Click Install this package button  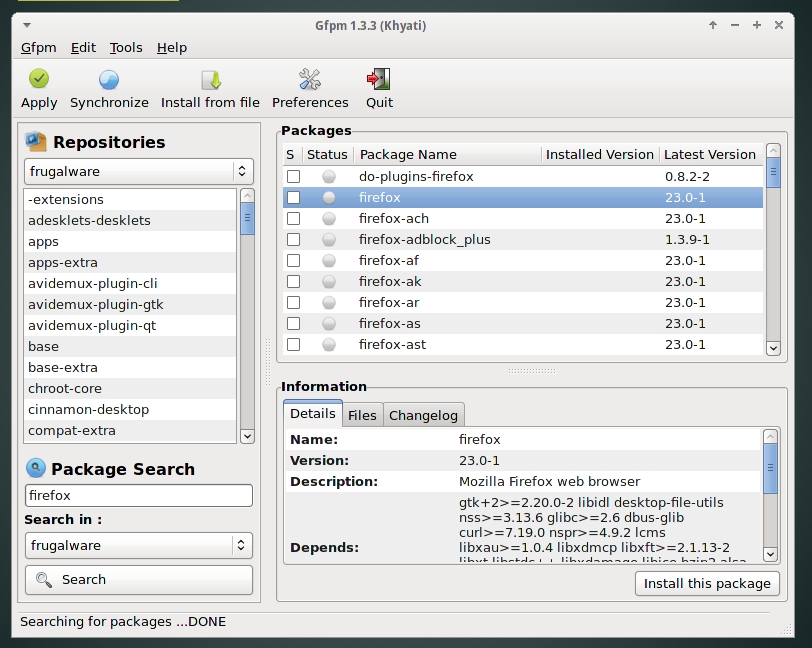click(707, 584)
